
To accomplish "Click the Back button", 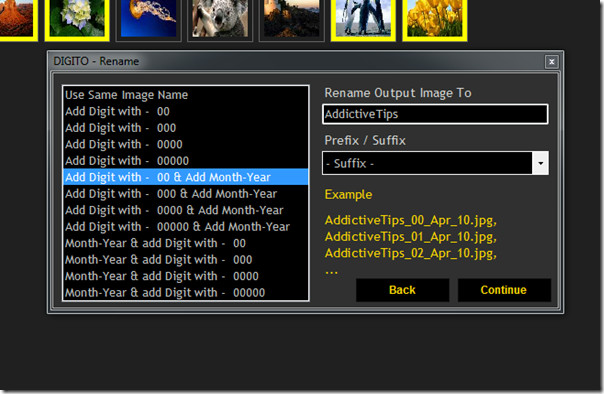I will click(x=403, y=290).
